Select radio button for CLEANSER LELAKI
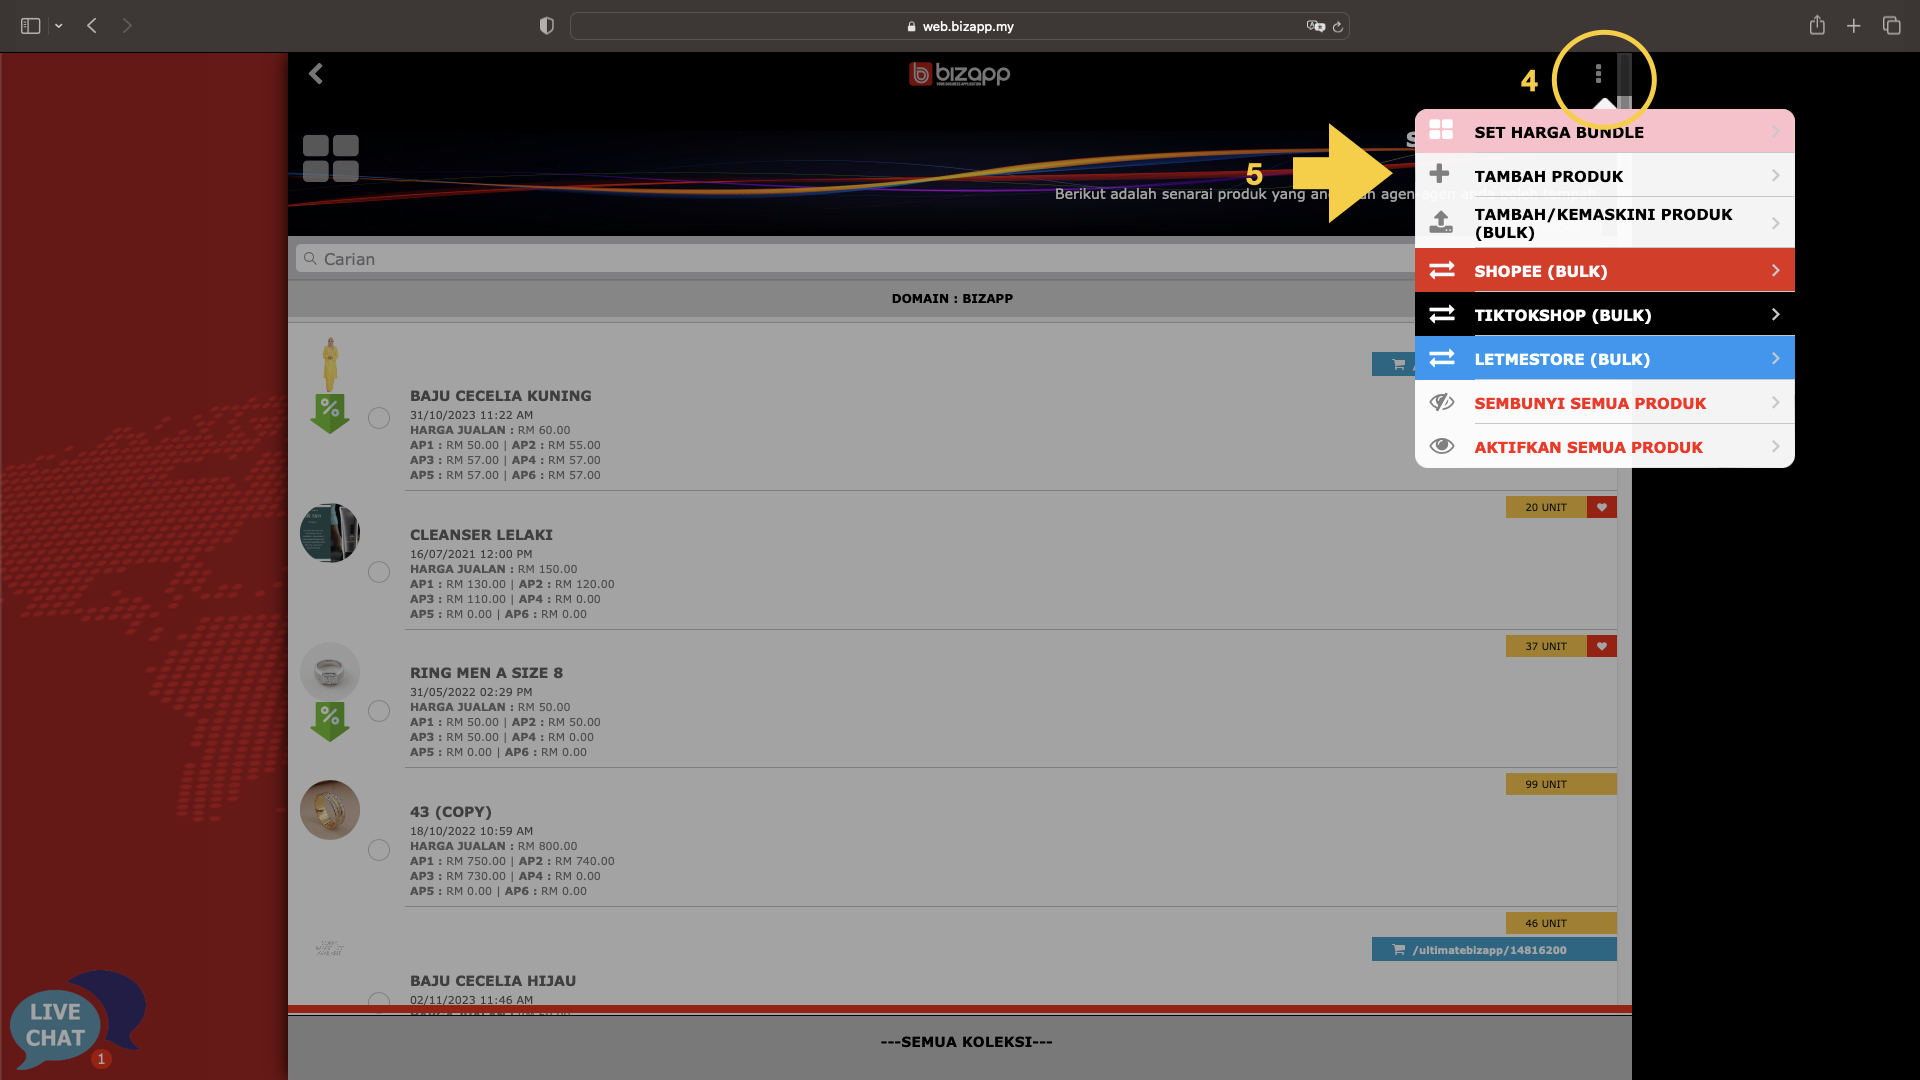Screen dimensions: 1920x1080 pos(379,572)
